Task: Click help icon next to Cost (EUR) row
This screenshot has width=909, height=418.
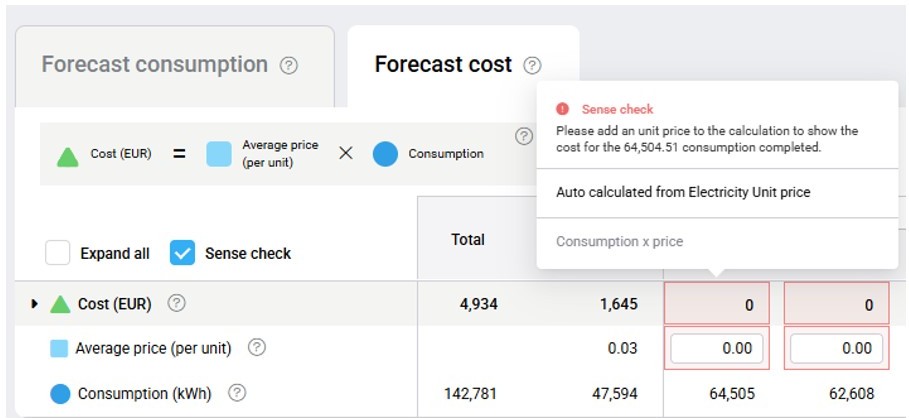Action: pos(177,303)
